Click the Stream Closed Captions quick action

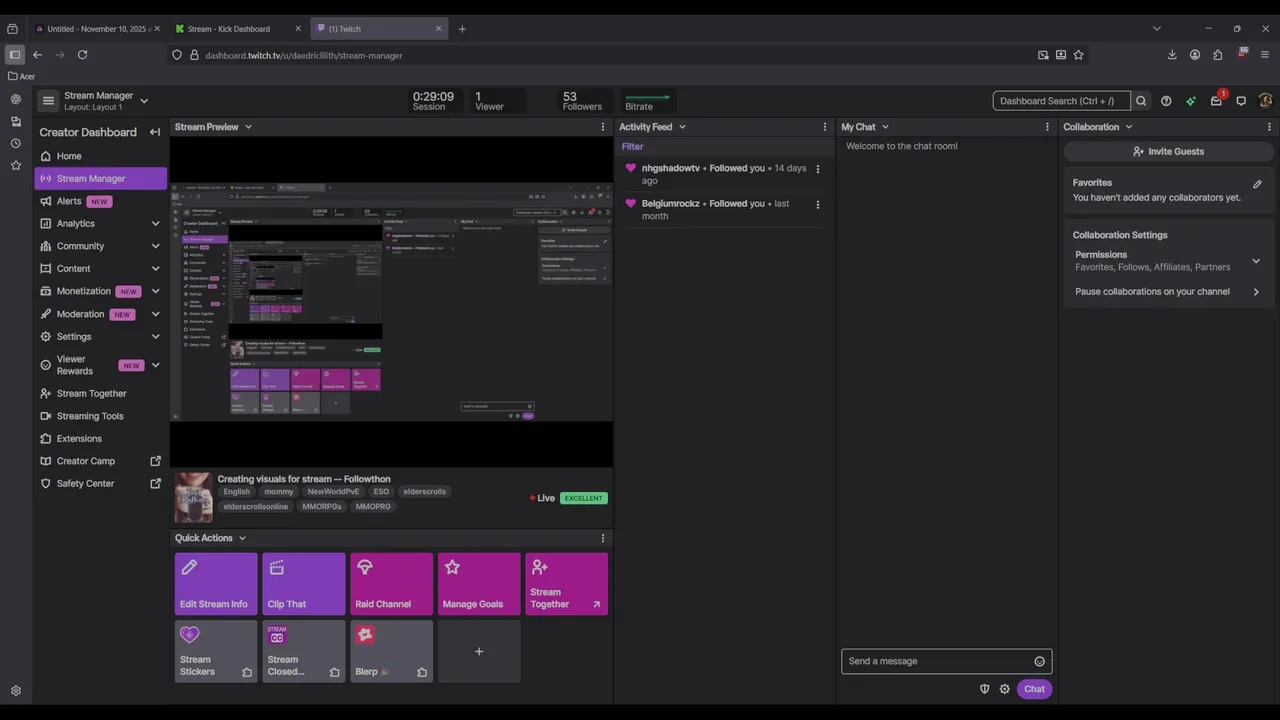point(304,651)
